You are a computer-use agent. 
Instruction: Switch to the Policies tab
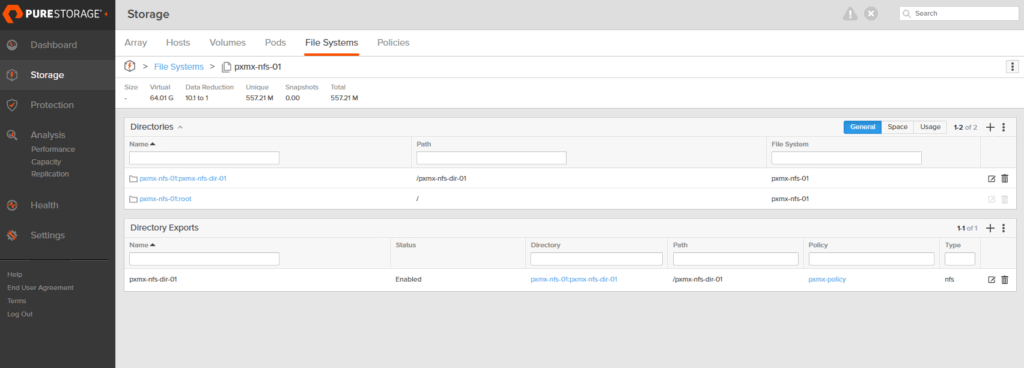[x=393, y=42]
